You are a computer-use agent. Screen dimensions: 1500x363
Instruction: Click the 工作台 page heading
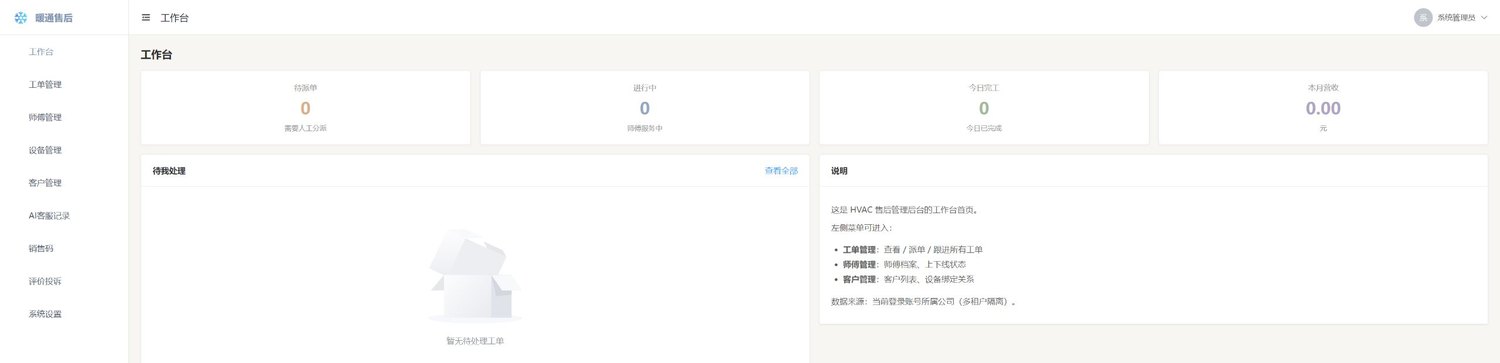pos(156,55)
